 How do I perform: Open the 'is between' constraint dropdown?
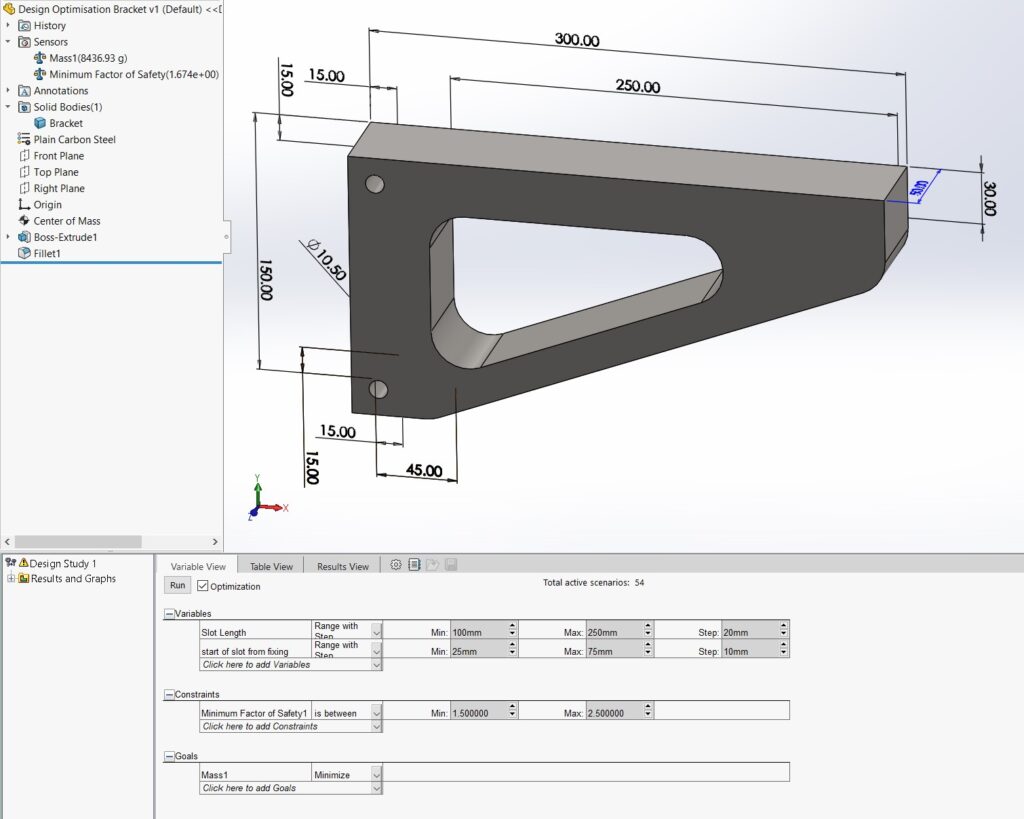pyautogui.click(x=376, y=713)
